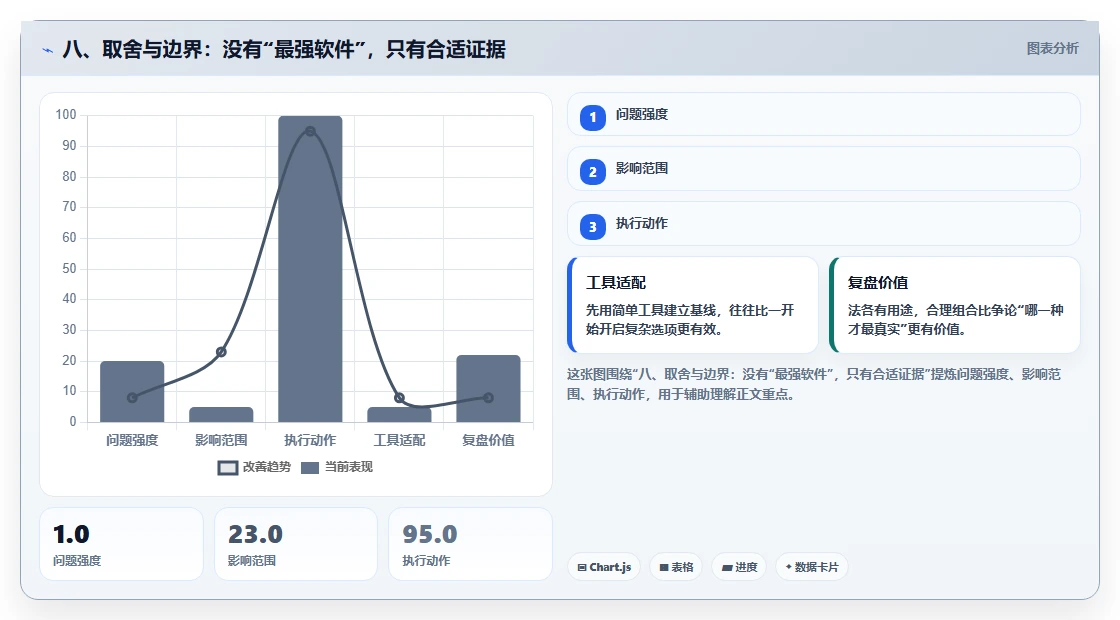
Task: Click the numbered badge 2 for 影响范围
Action: click(593, 172)
